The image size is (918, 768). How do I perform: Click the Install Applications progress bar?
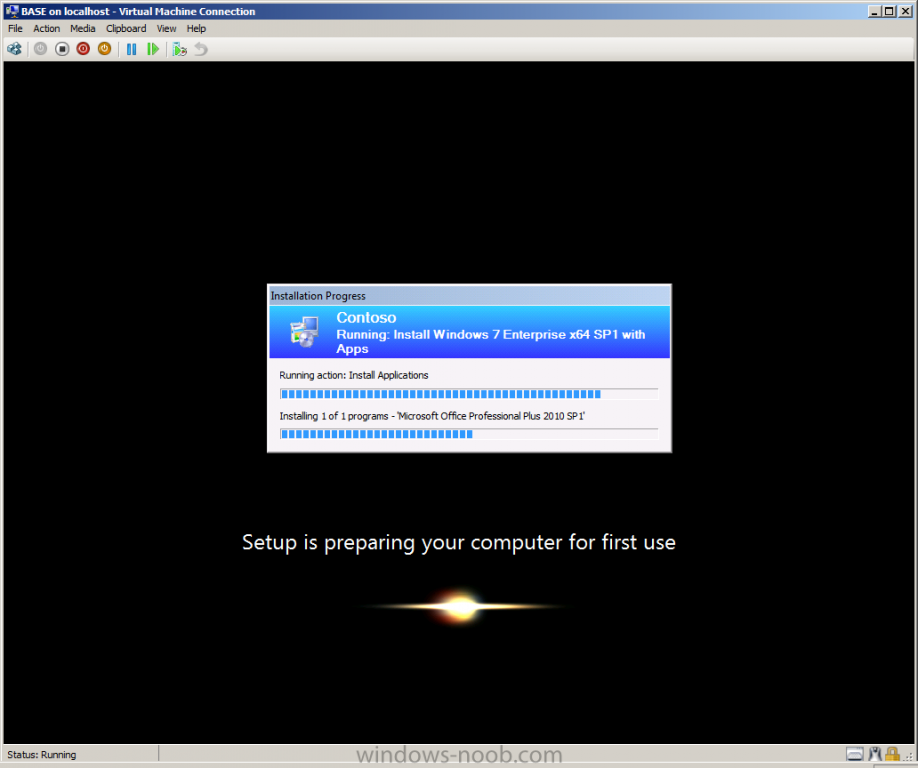coord(469,394)
